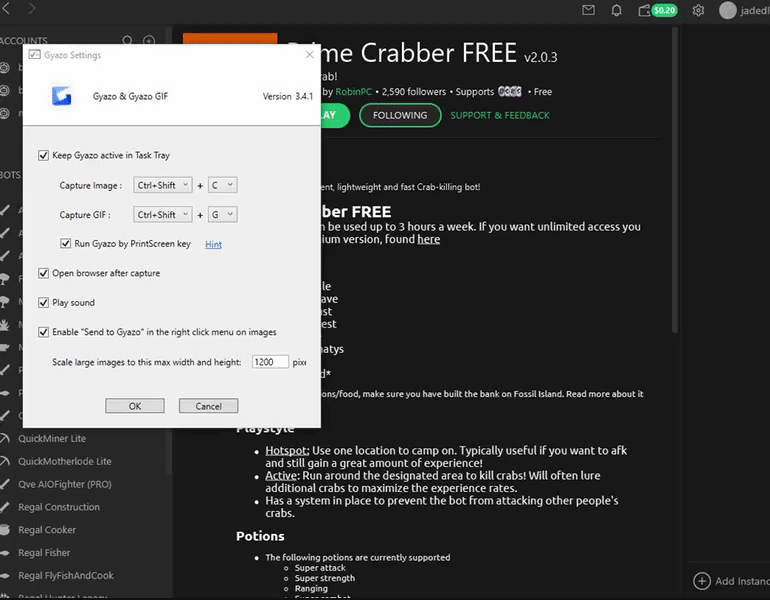Select Regal Cooker bot
The height and width of the screenshot is (600, 770).
pos(47,530)
